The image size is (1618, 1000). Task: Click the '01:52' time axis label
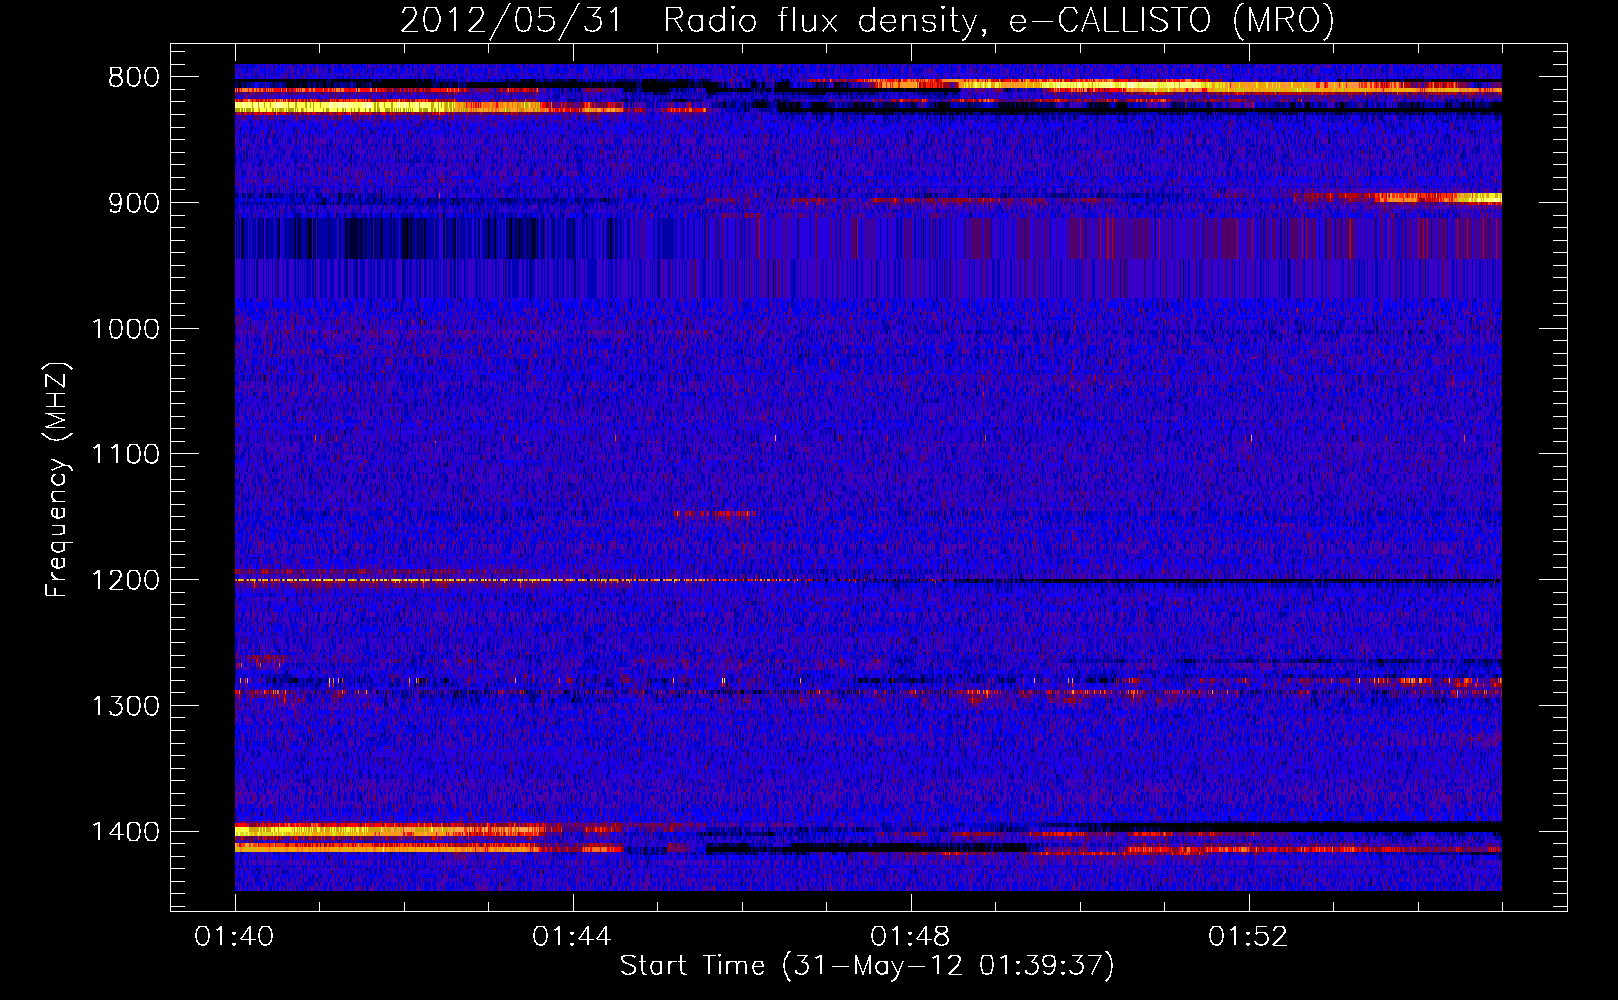pos(1248,937)
